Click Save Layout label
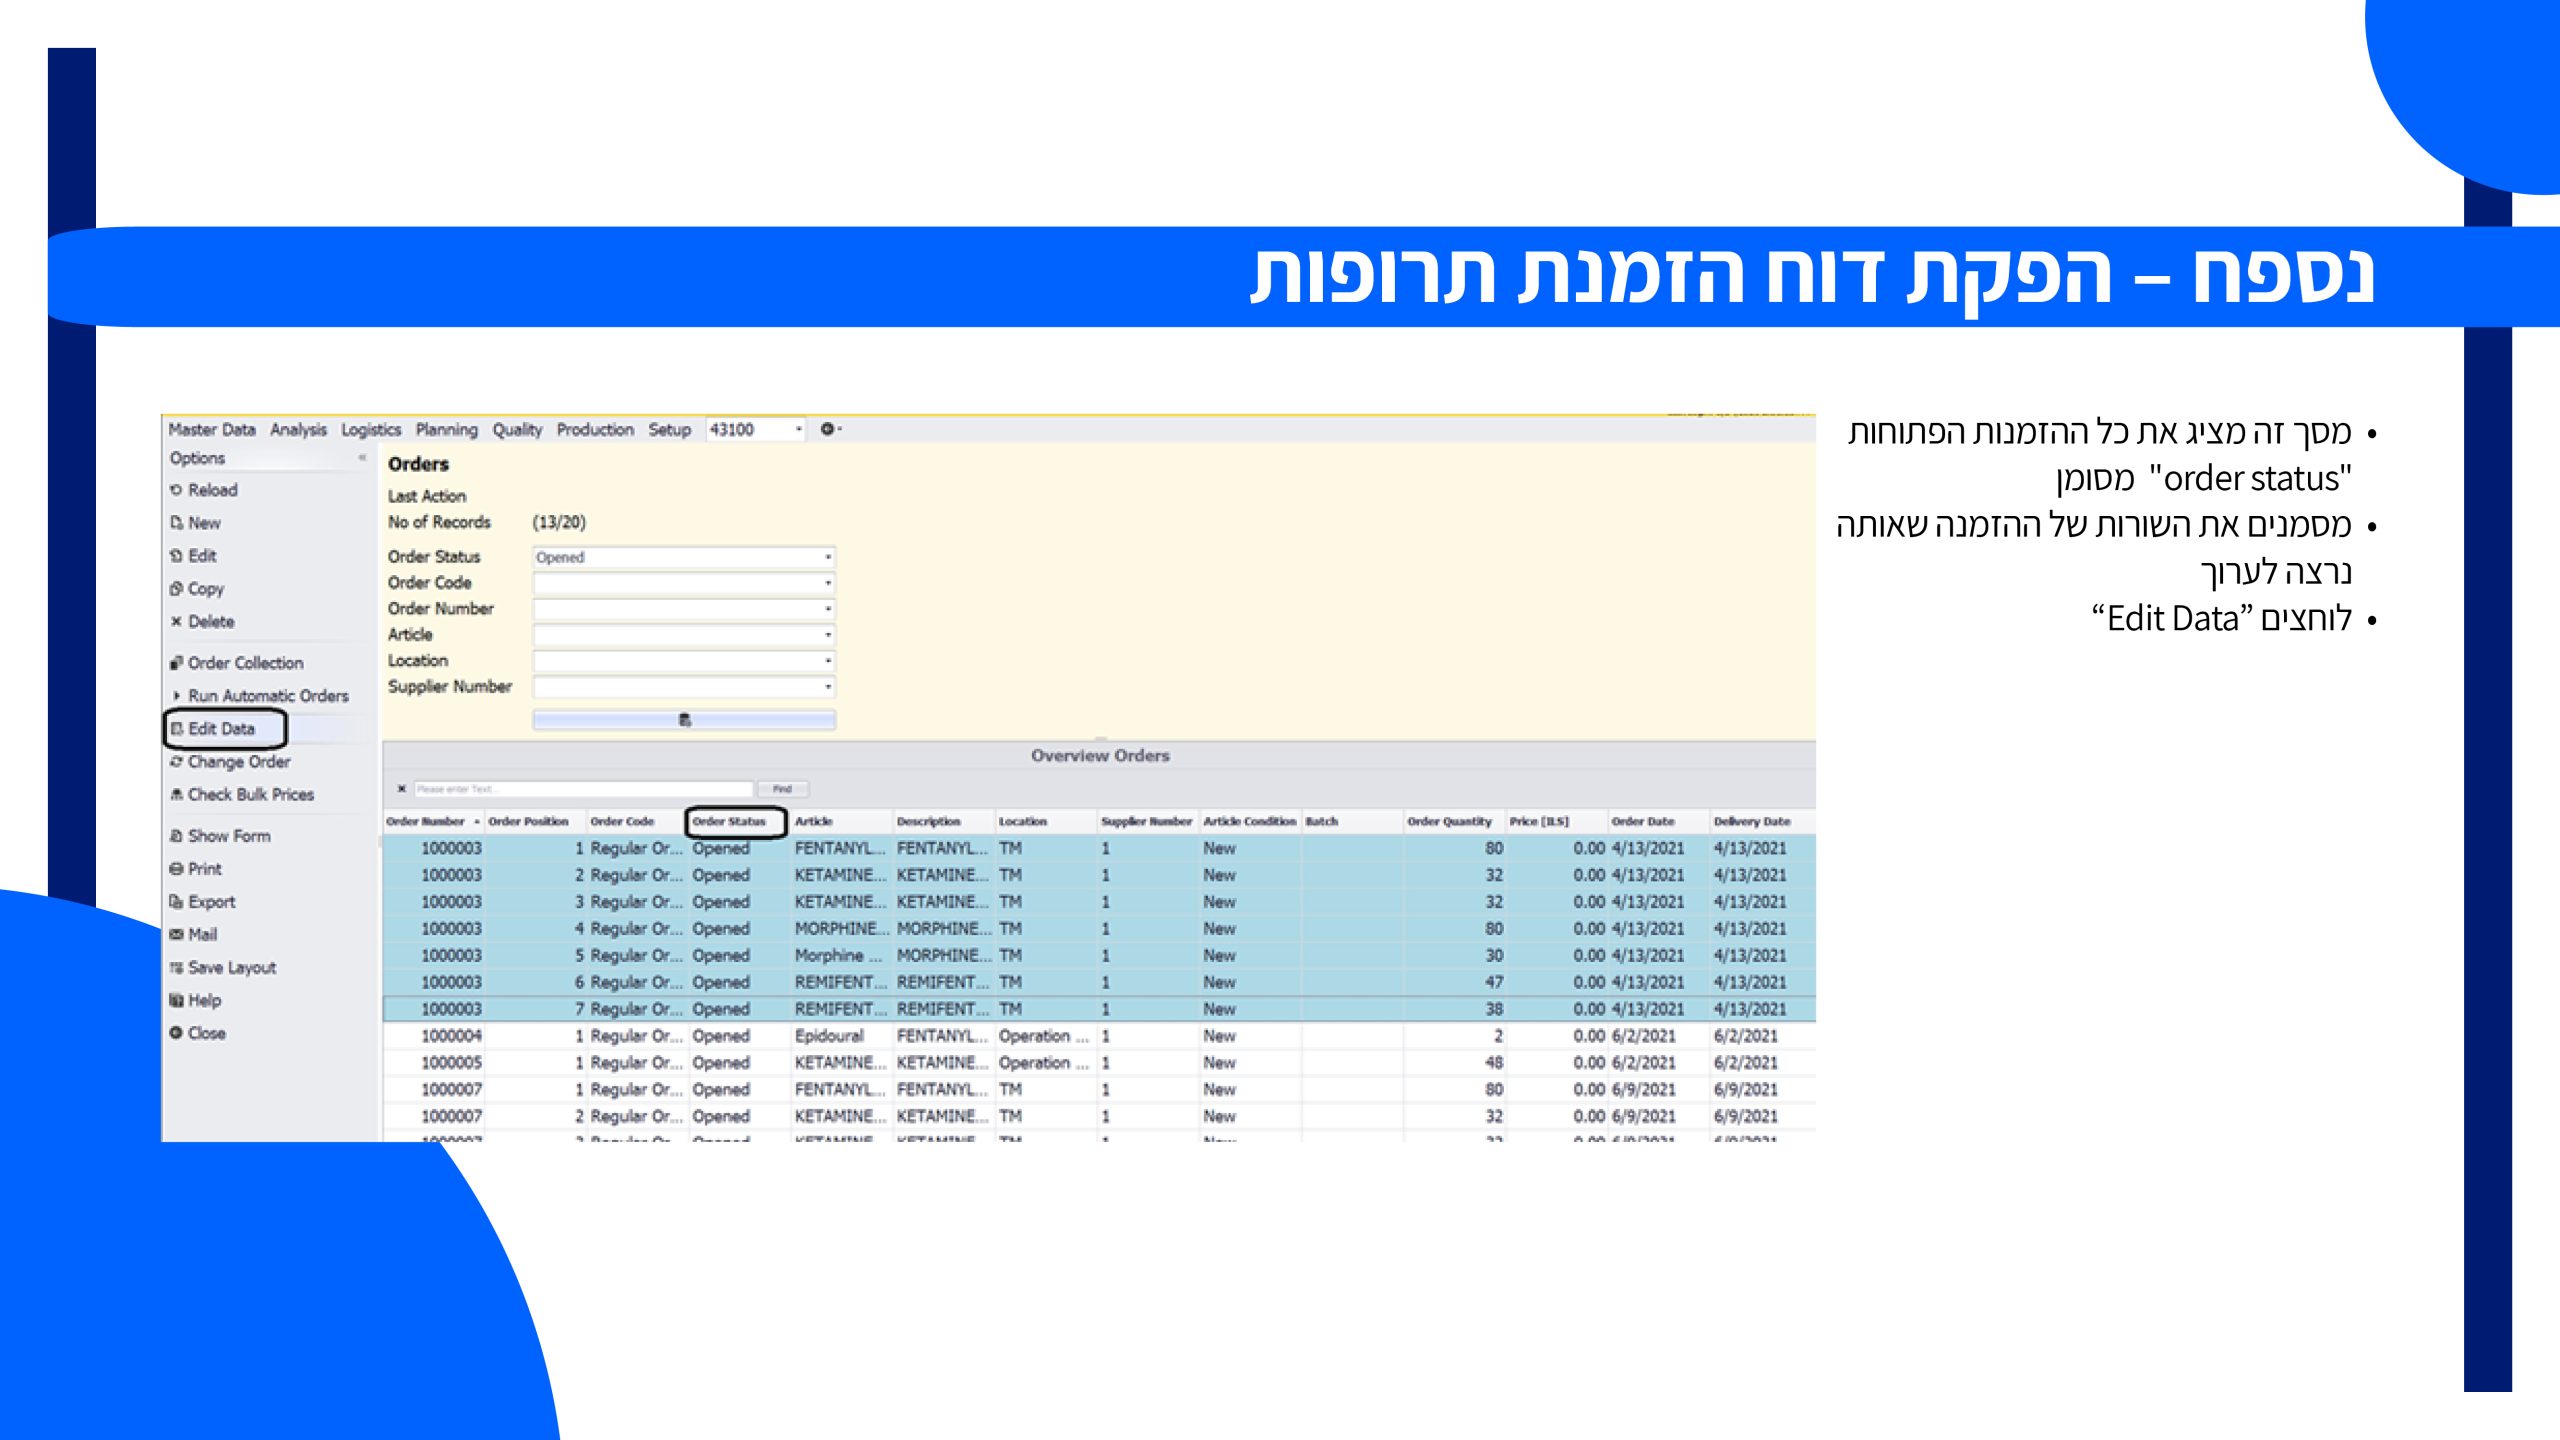Screen dimensions: 2560x1440 (x=232, y=968)
